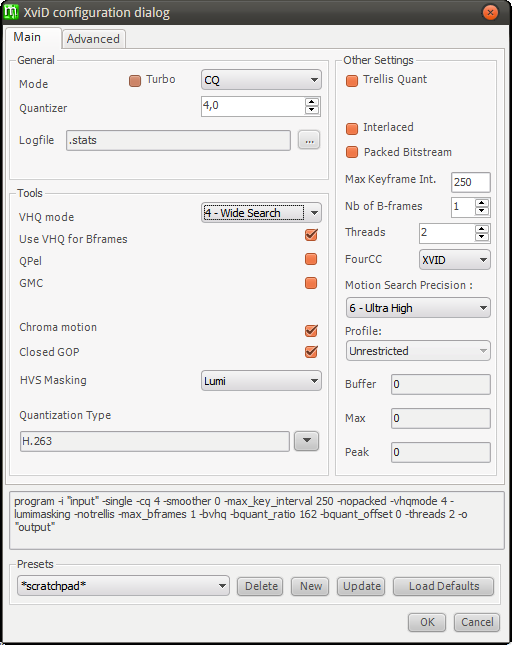Click the Max Keyframe Int. field

[x=470, y=182]
